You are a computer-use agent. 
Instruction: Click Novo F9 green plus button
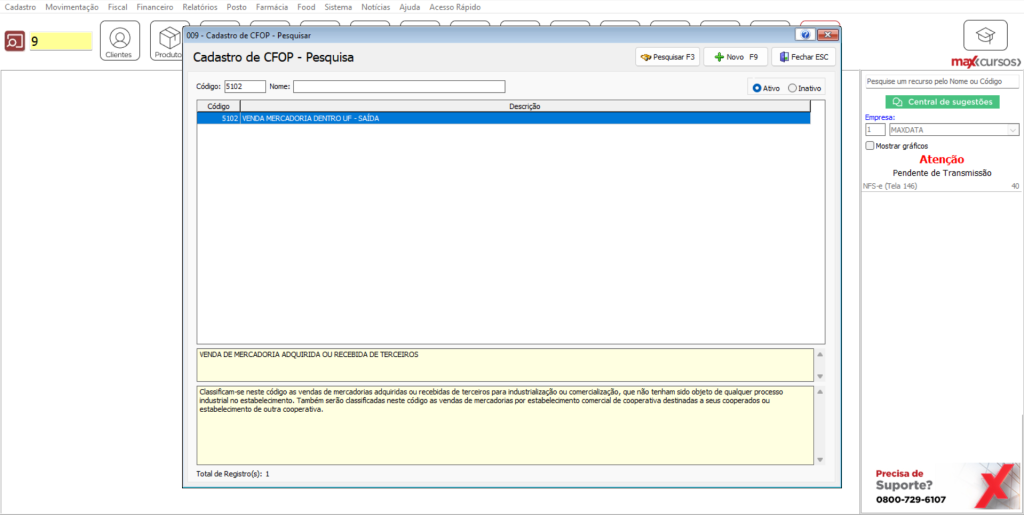click(x=735, y=57)
